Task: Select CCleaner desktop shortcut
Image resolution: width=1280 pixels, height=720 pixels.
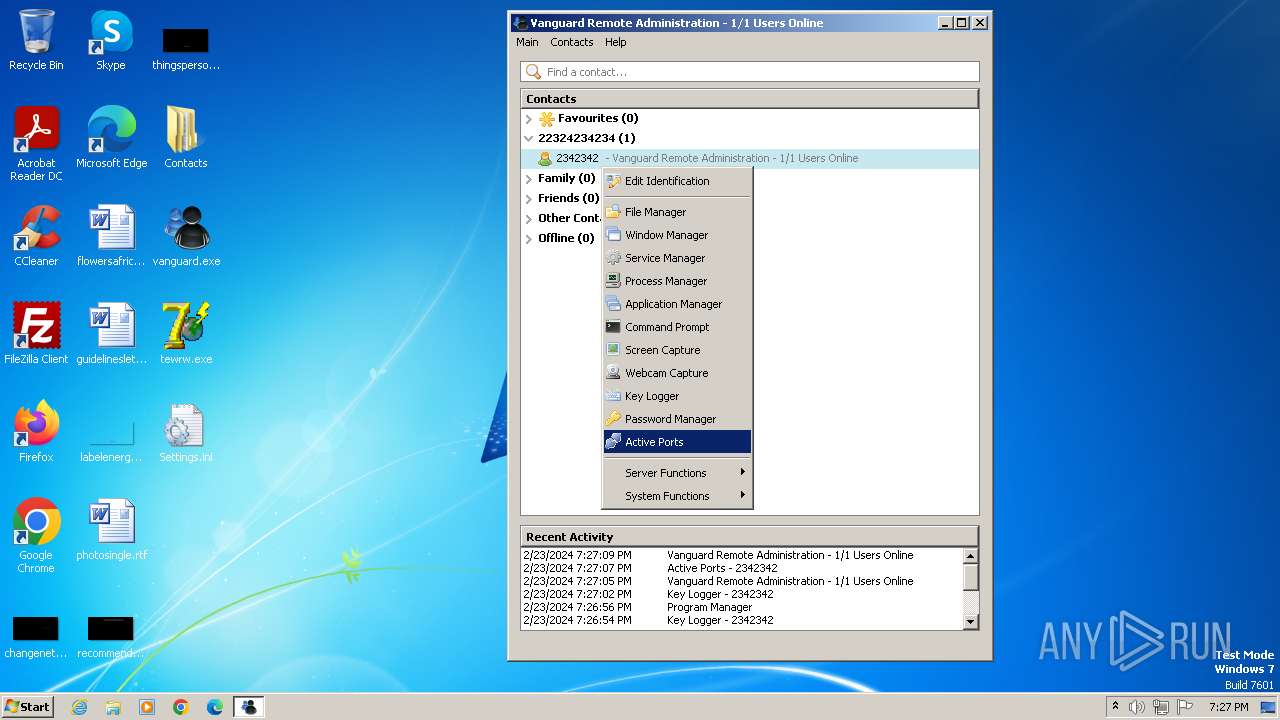Action: (36, 237)
